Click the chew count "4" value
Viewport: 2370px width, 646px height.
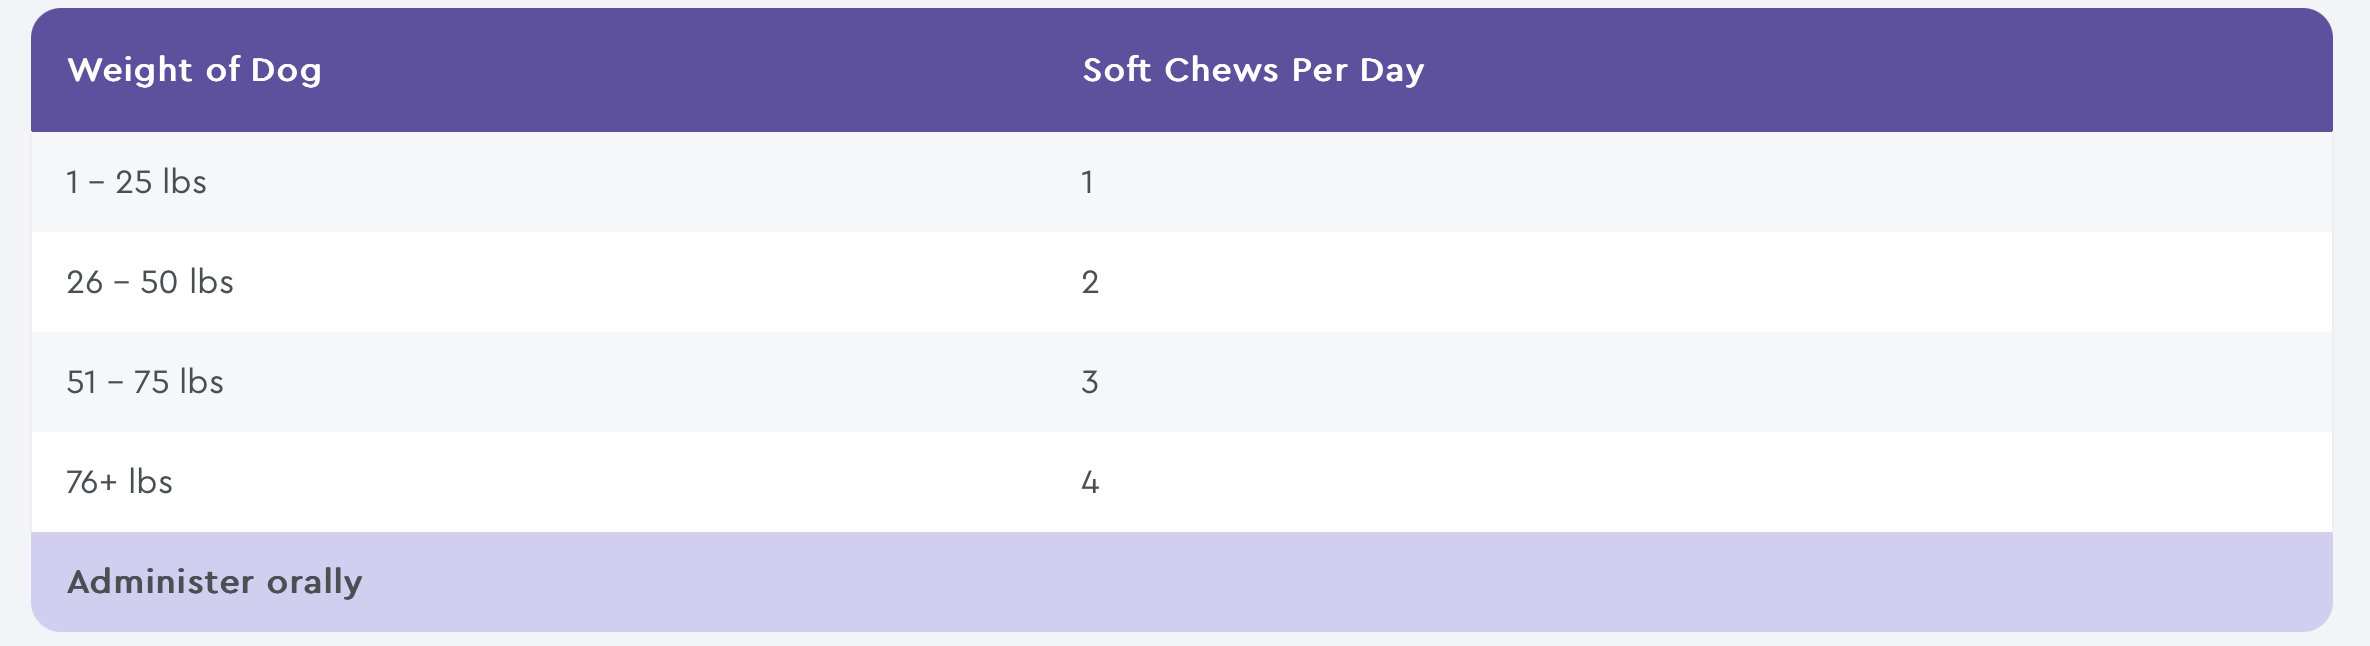(x=1090, y=483)
